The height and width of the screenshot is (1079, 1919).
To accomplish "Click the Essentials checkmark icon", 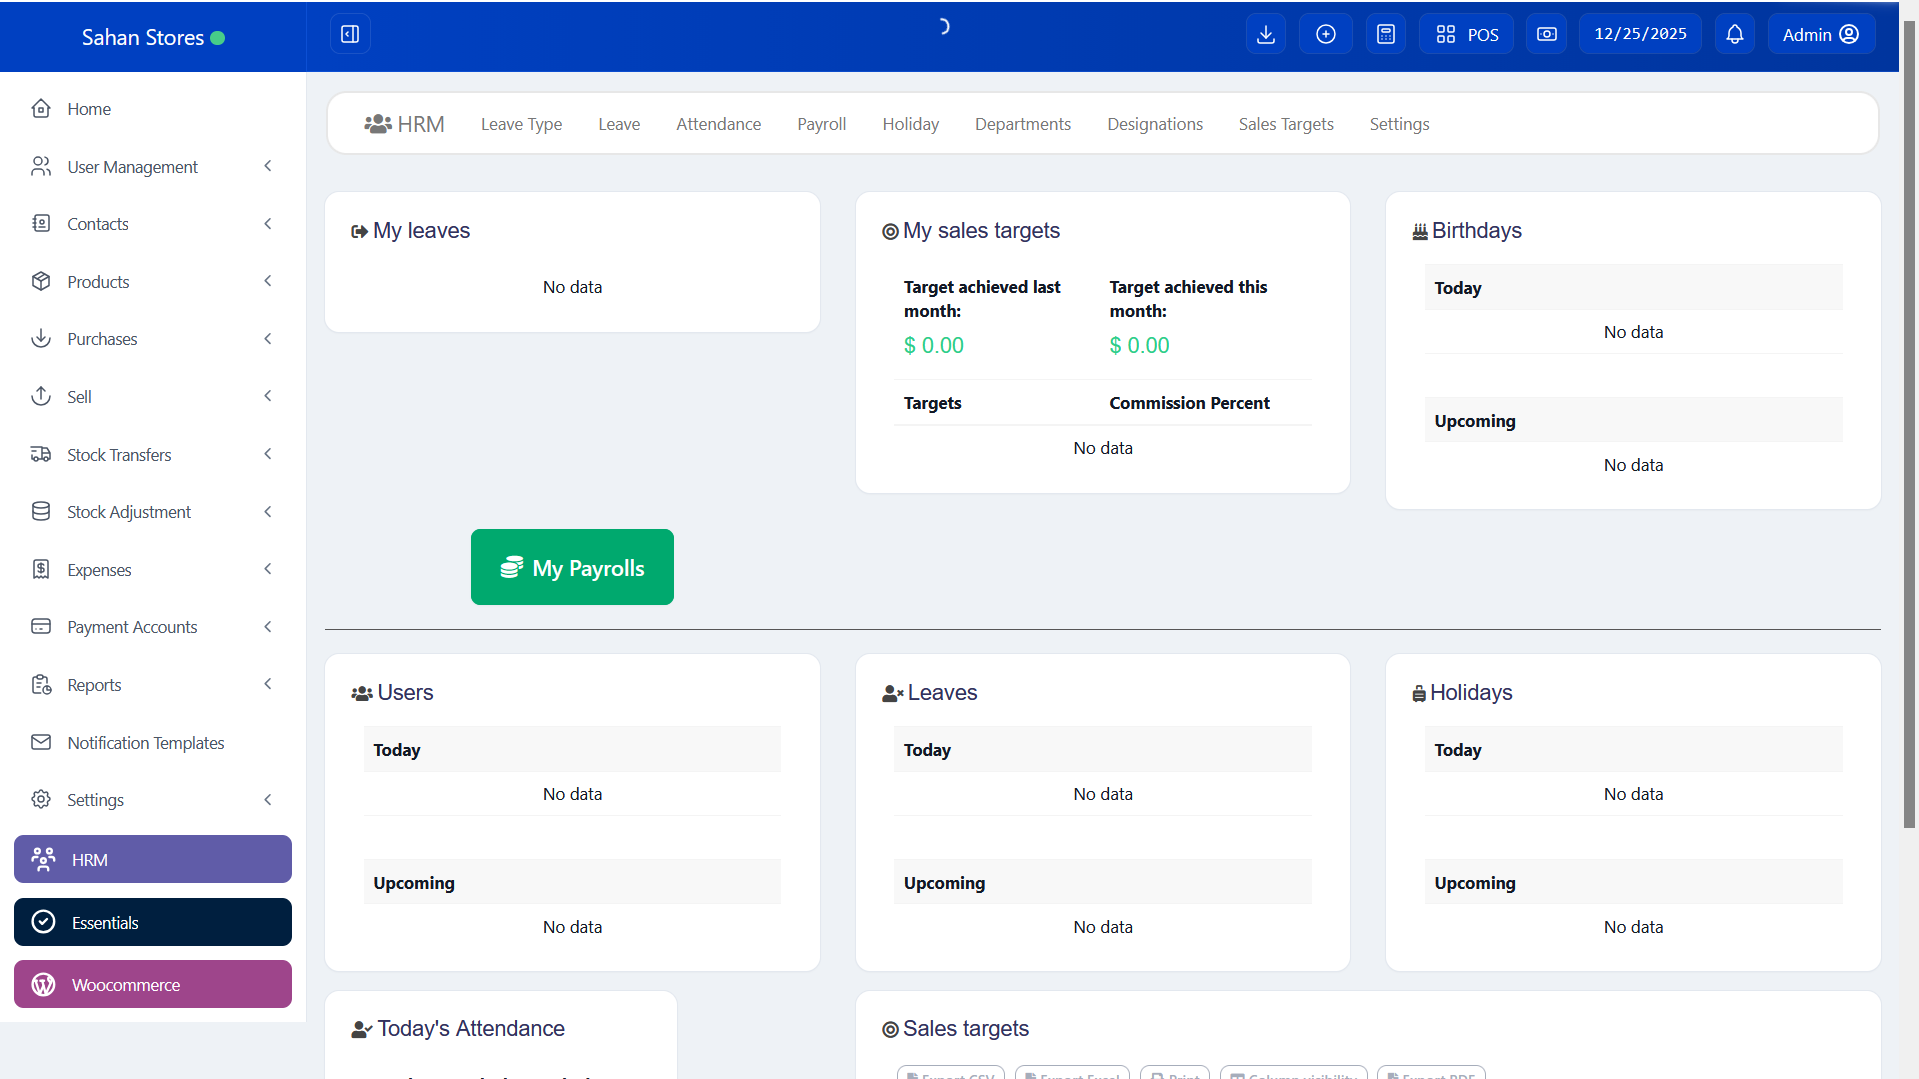I will 43,921.
